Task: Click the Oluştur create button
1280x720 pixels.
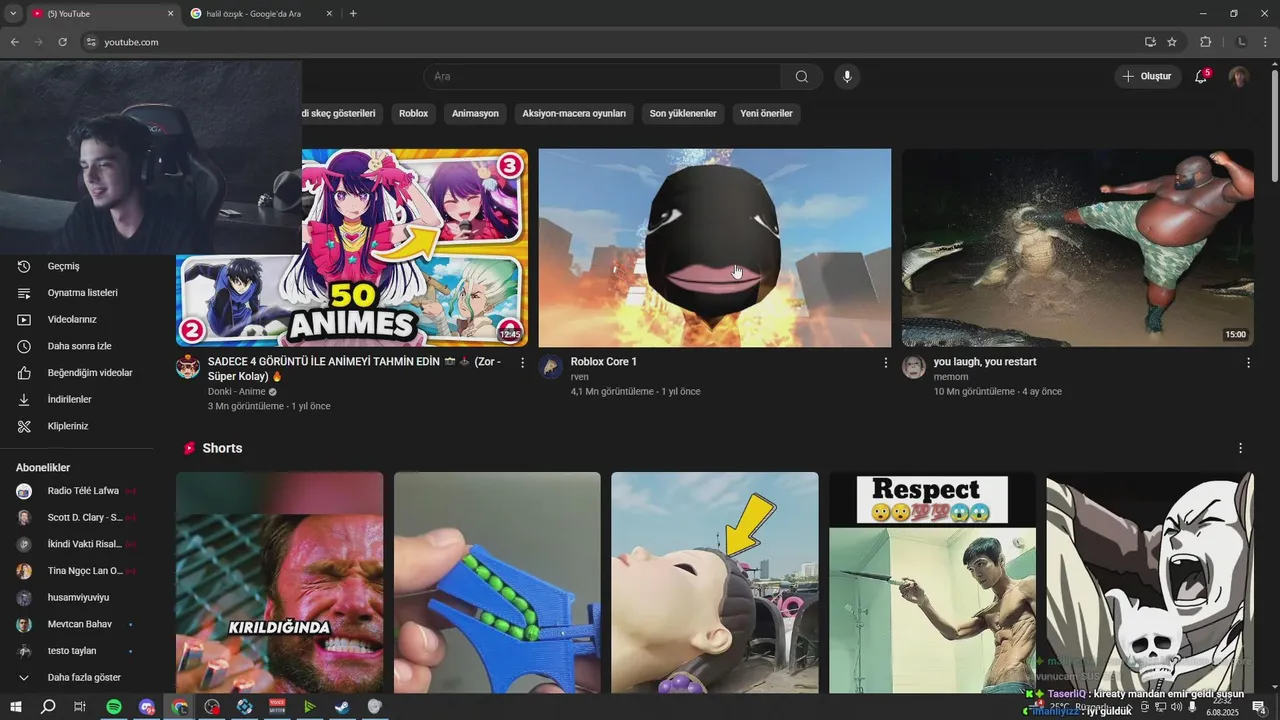Action: [1146, 77]
